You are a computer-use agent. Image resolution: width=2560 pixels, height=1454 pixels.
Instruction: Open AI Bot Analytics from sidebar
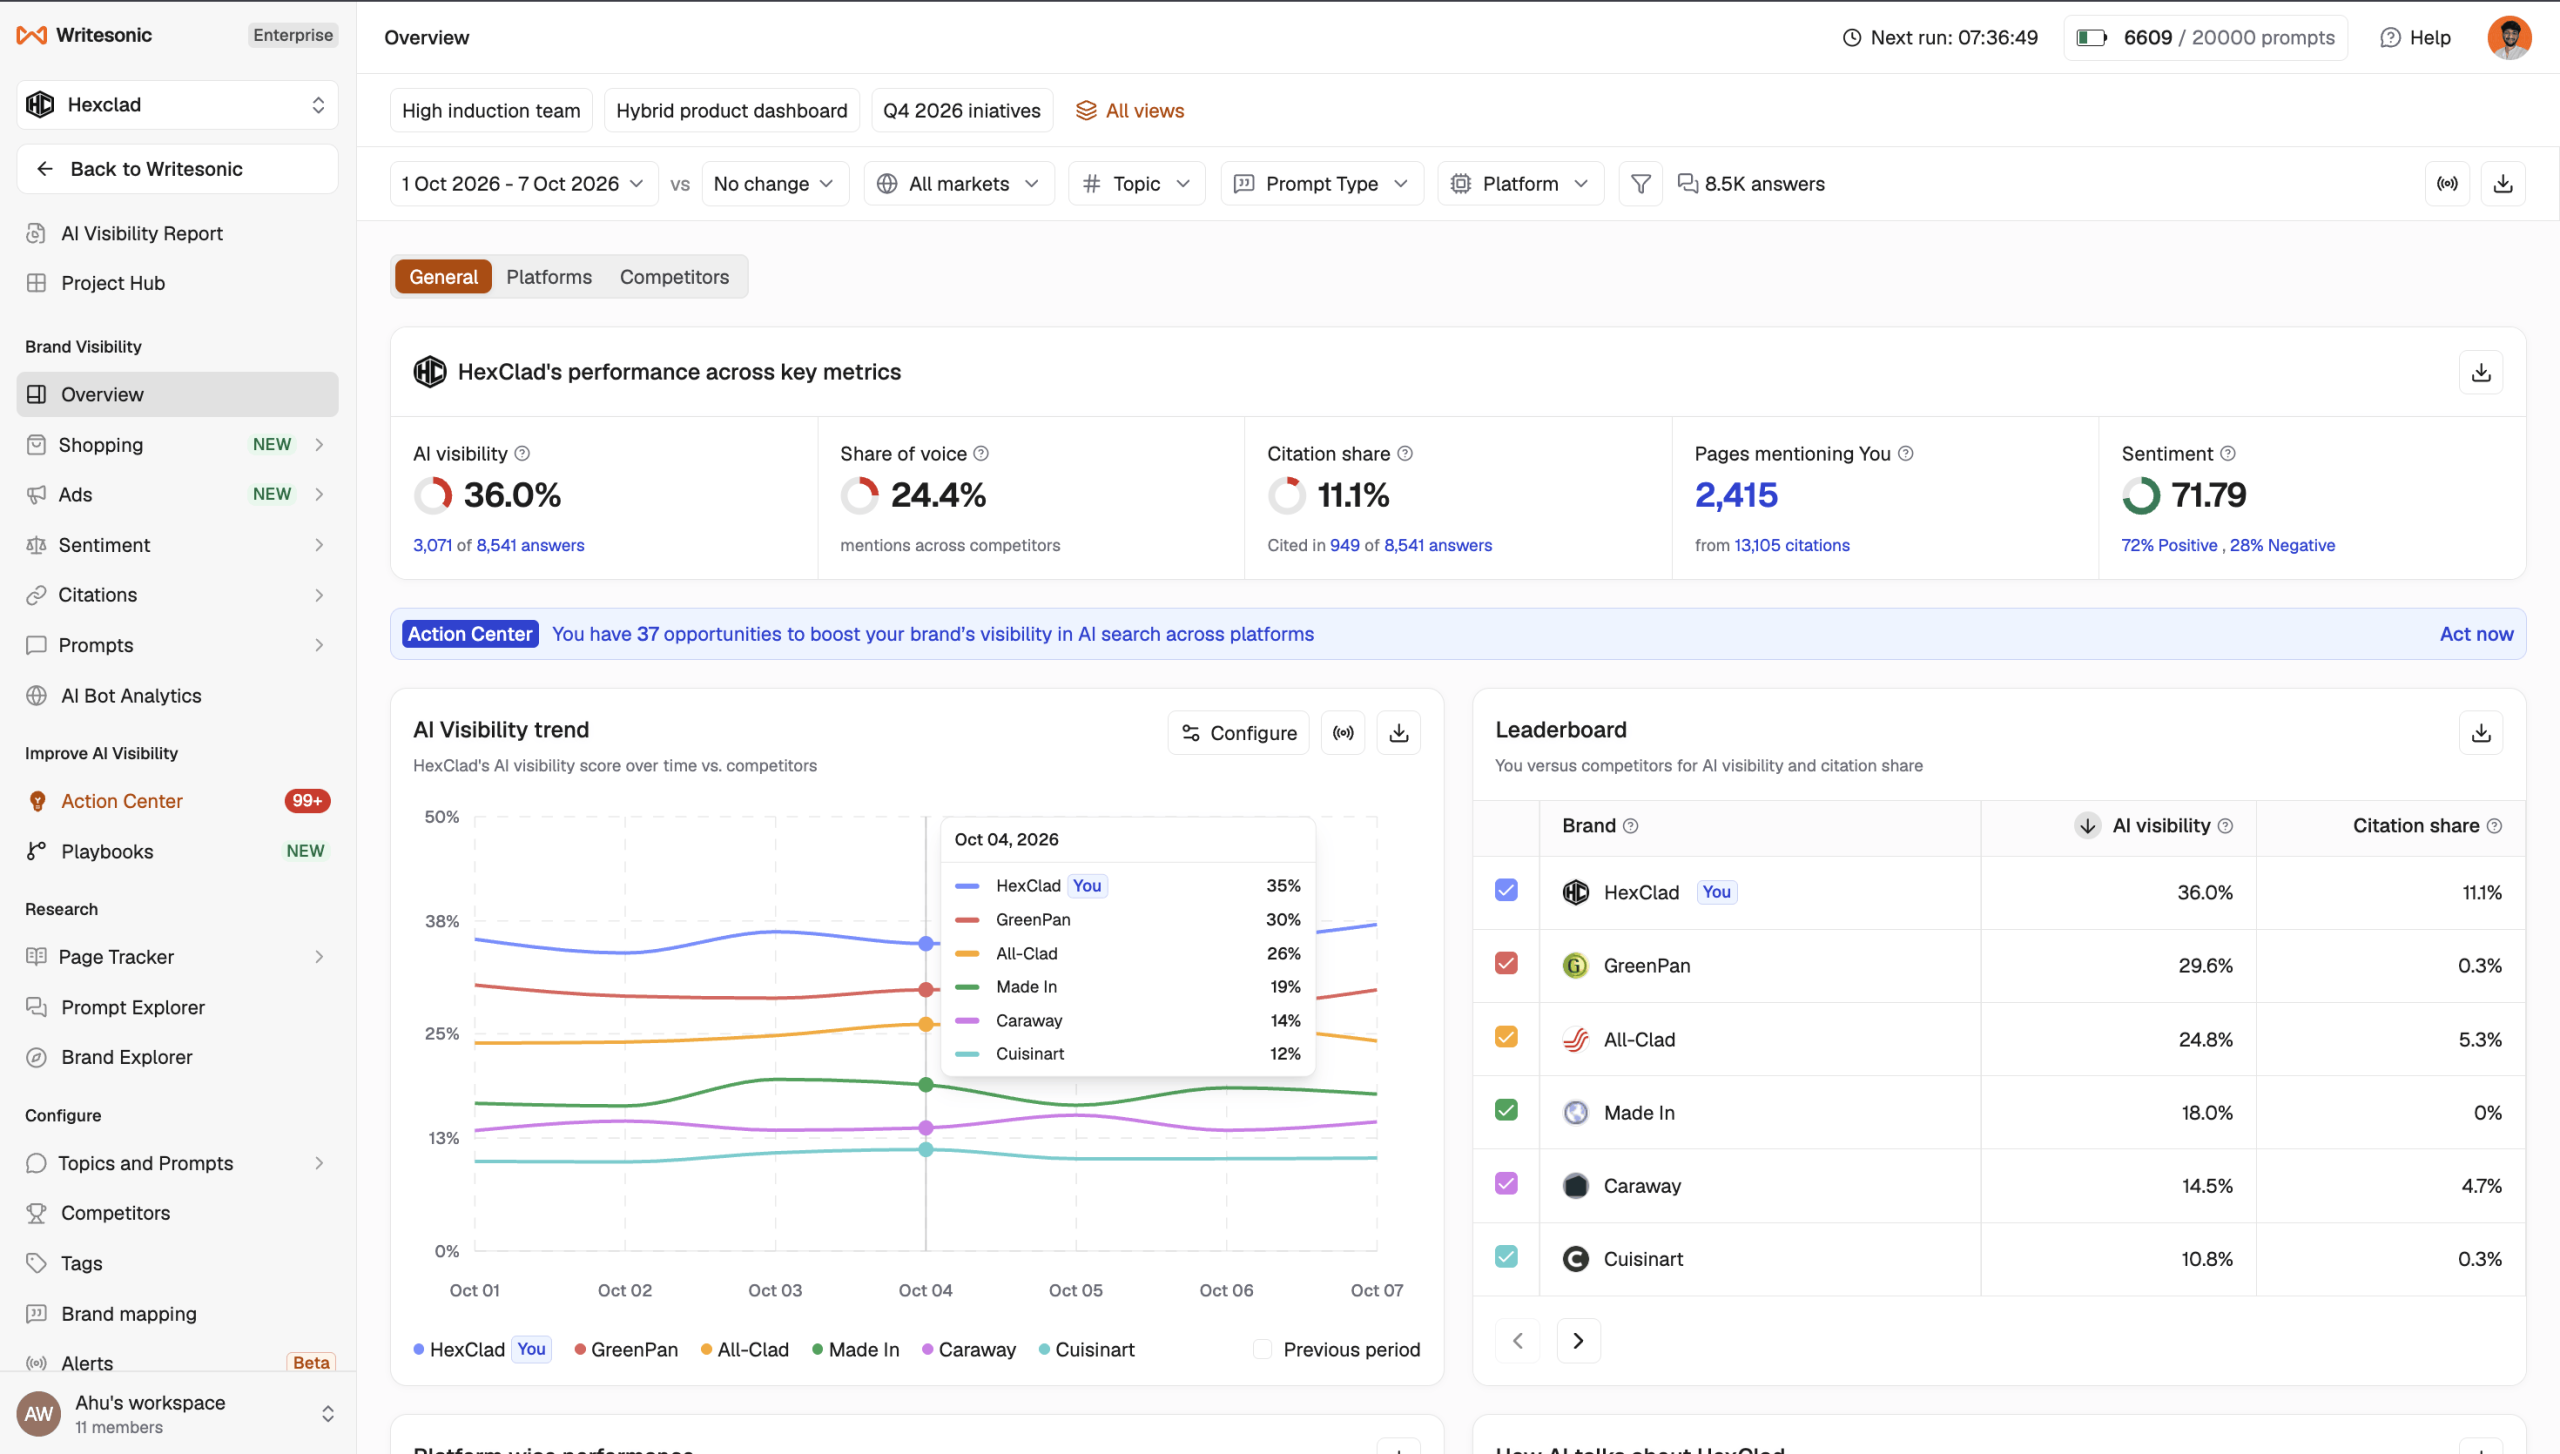point(130,696)
